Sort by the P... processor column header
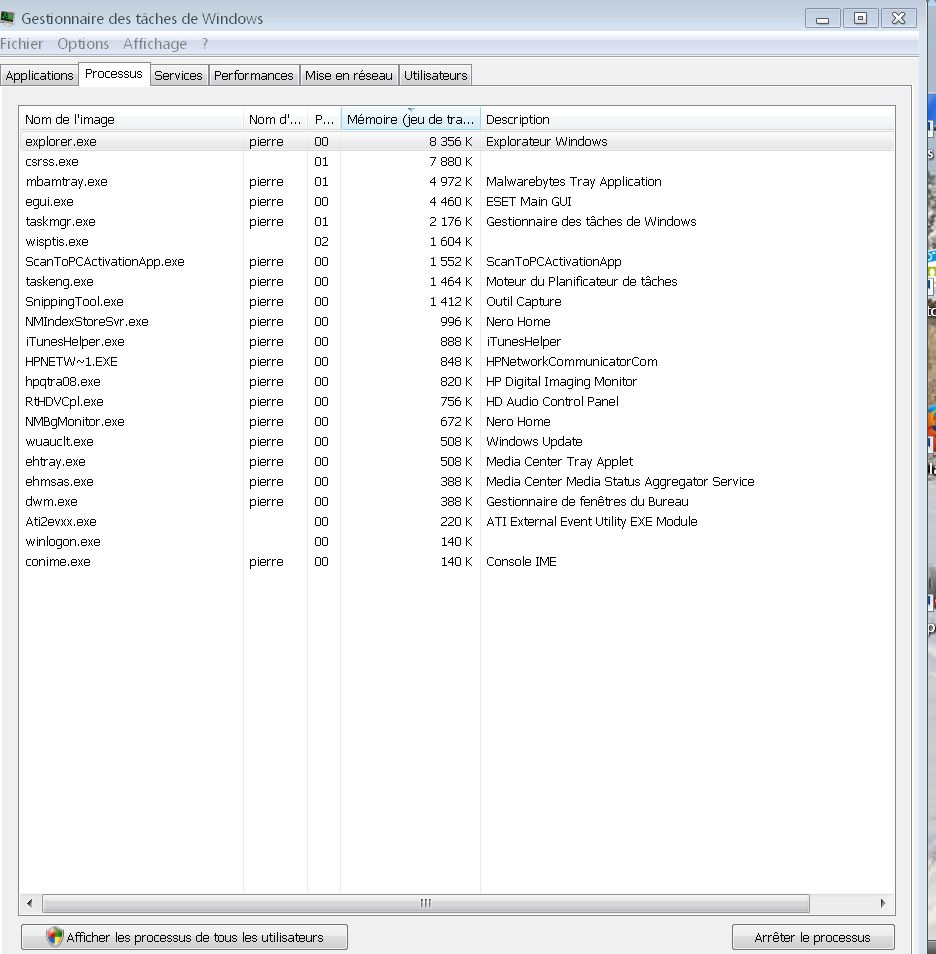936x954 pixels. (x=324, y=119)
